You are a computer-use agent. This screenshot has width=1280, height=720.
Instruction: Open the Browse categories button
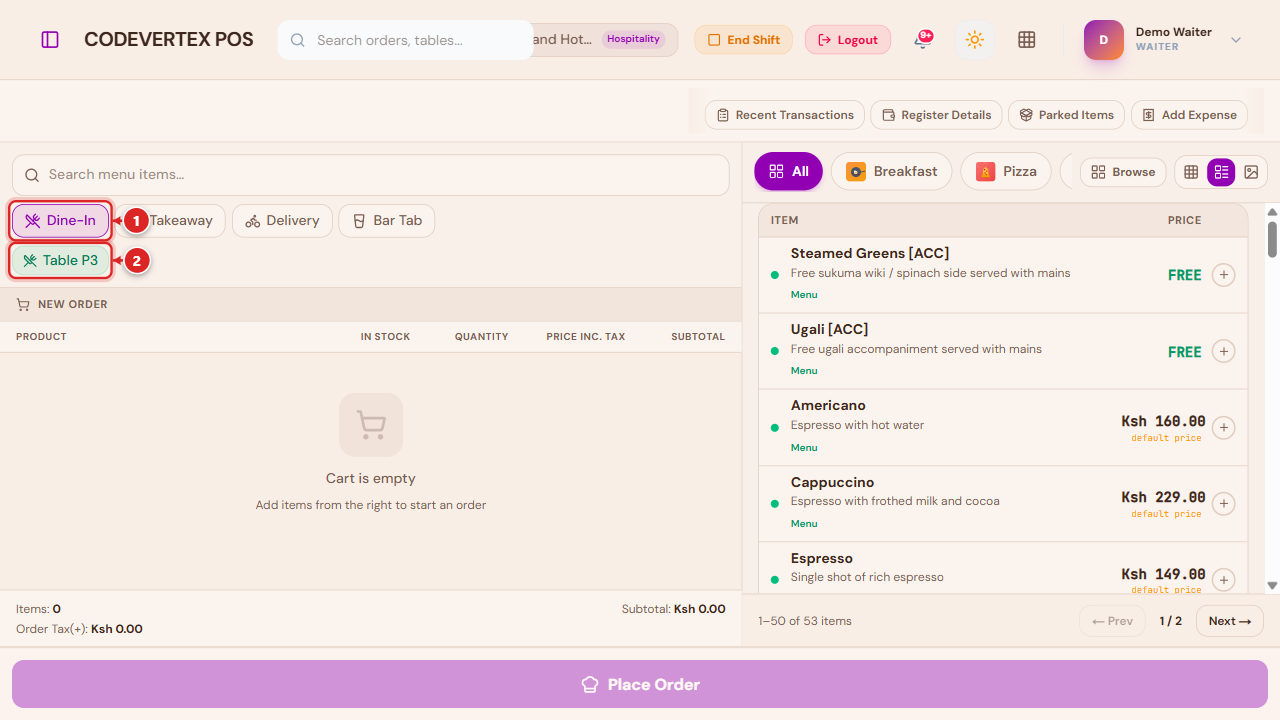click(x=1123, y=172)
